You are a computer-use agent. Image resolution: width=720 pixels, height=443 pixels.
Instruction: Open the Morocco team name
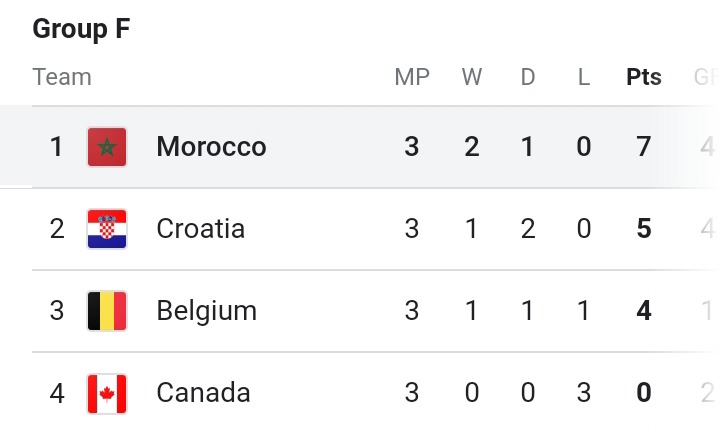coord(211,147)
